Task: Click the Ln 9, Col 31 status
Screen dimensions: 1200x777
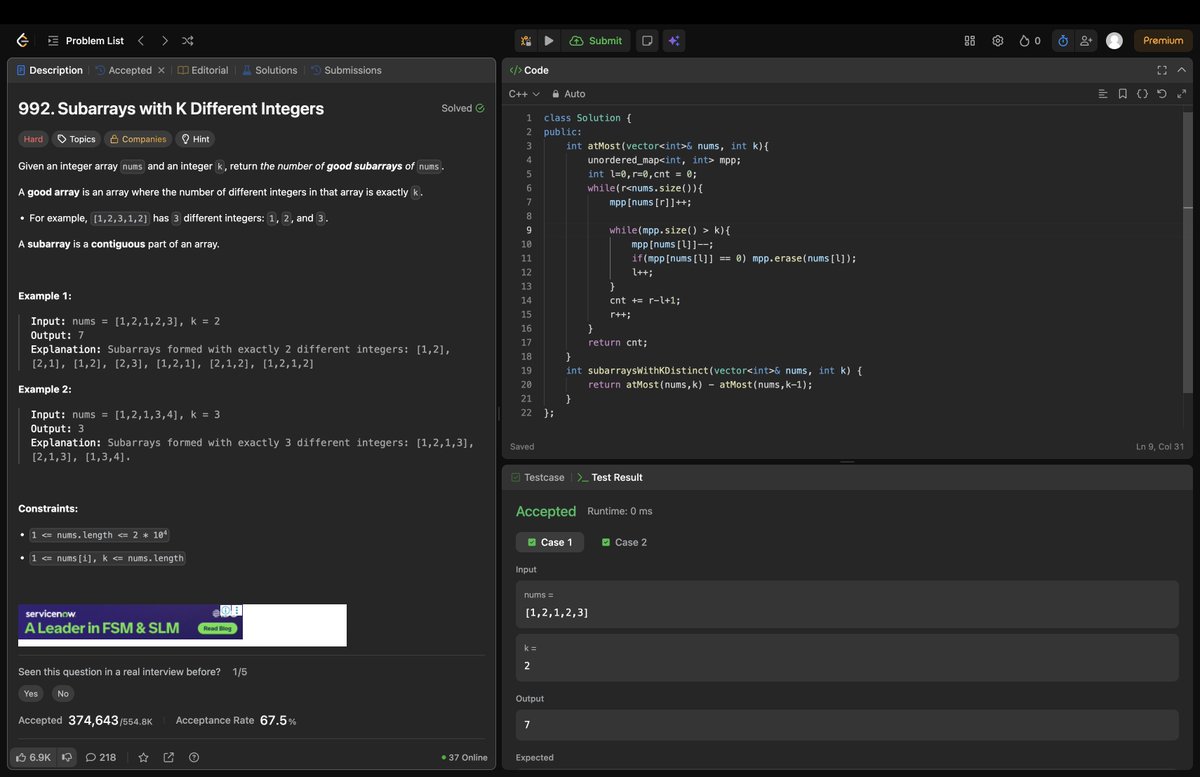Action: (x=1159, y=447)
